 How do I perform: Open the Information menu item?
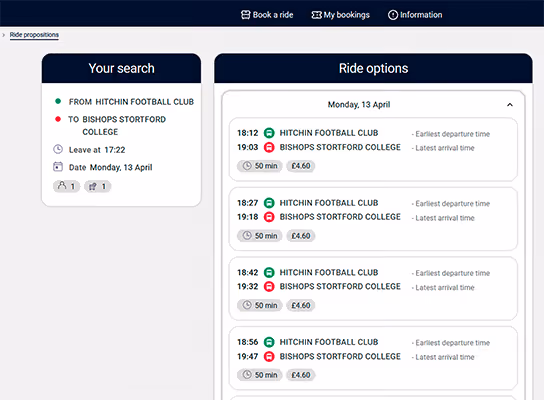(x=415, y=15)
